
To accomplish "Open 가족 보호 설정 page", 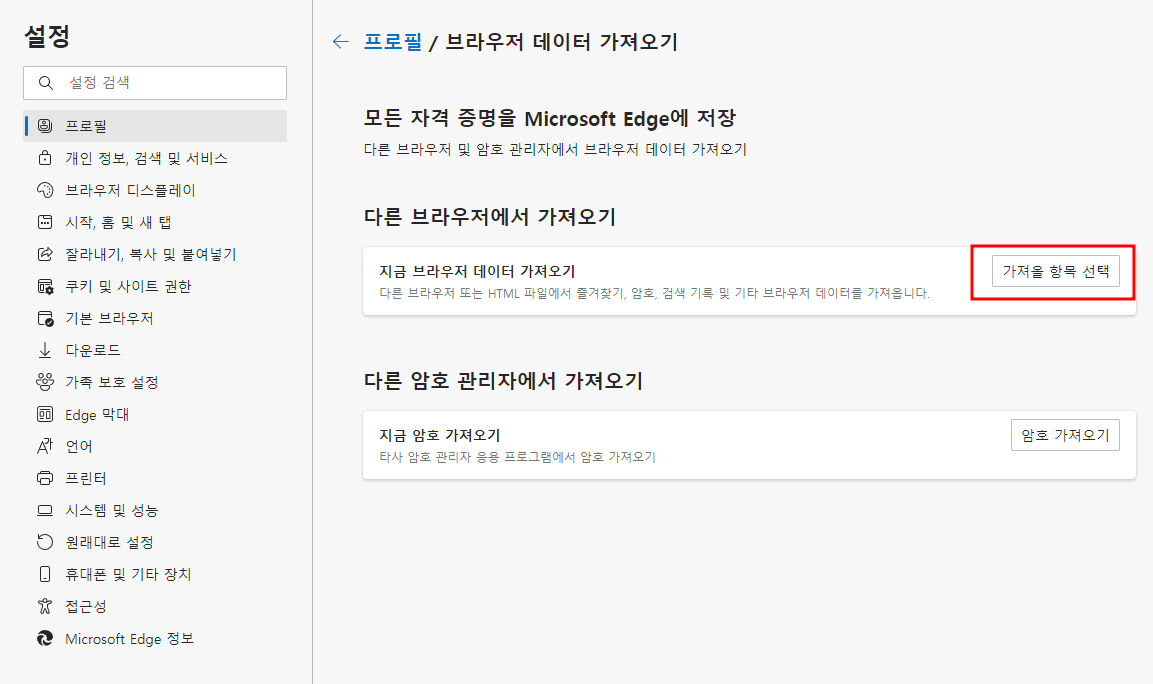I will (155, 382).
